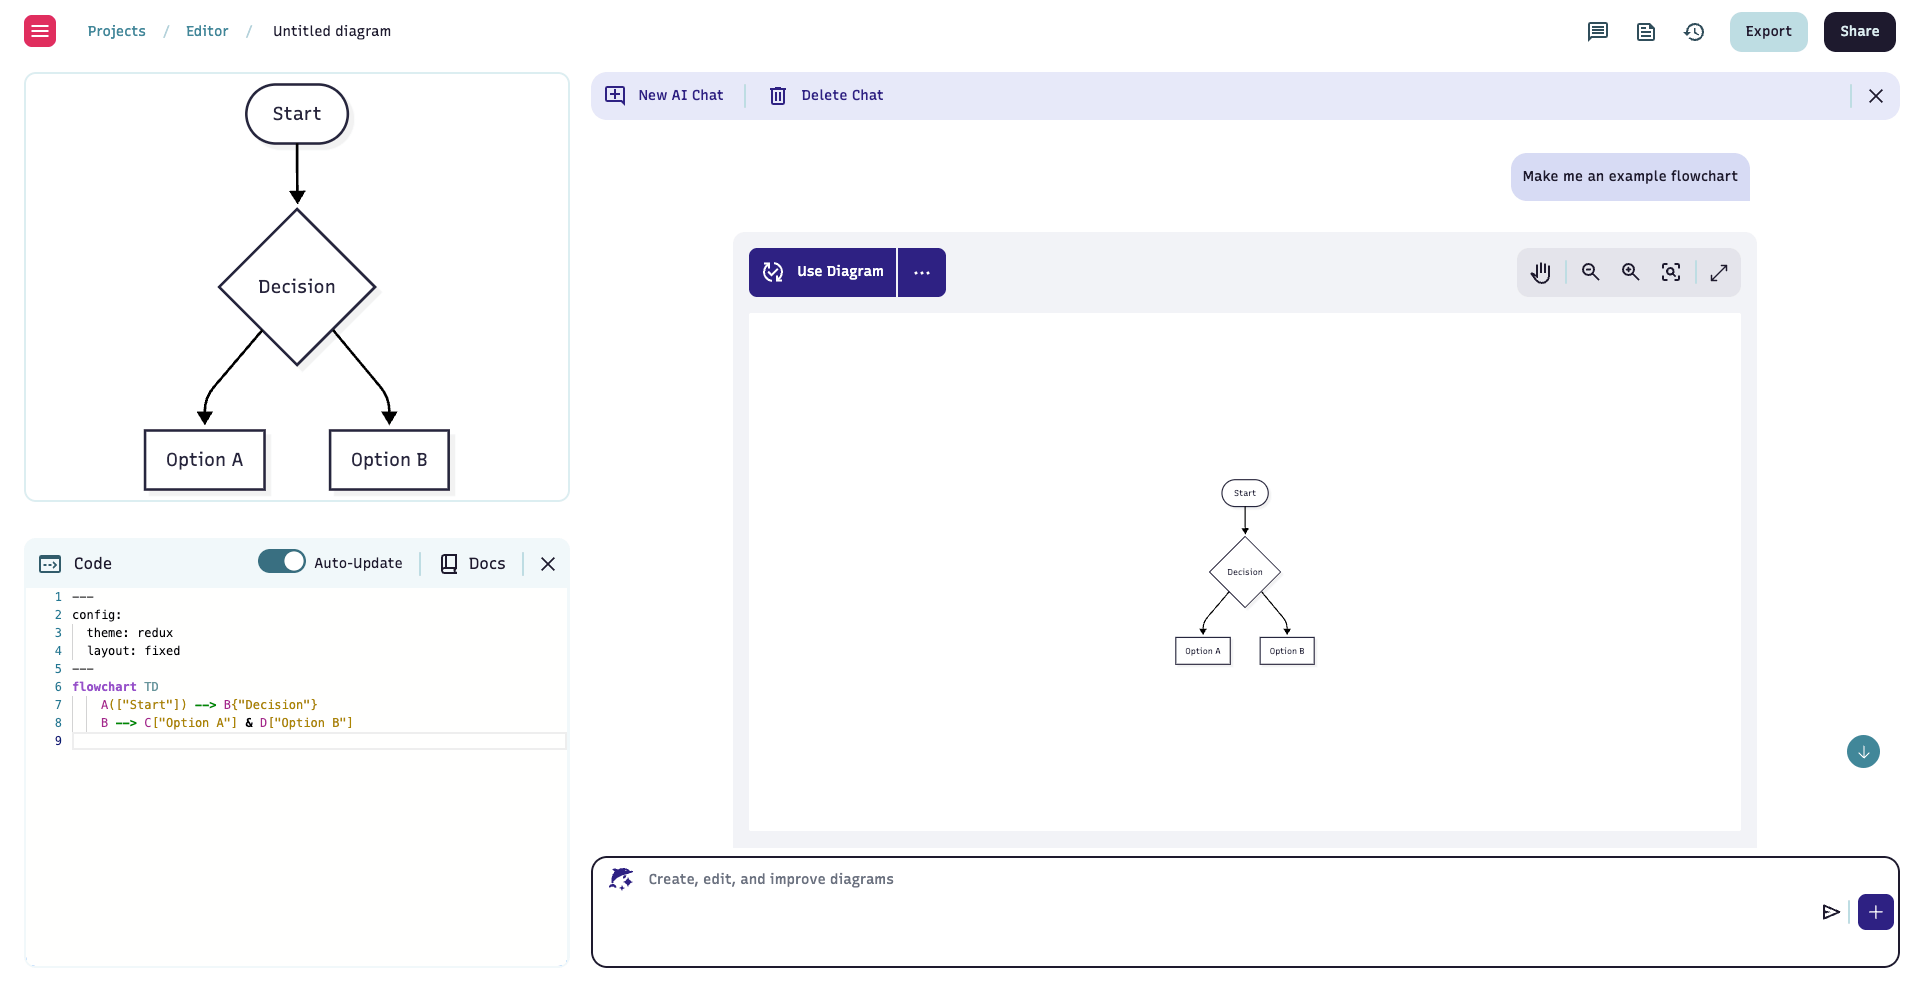Close the AI chat panel
The image size is (1920, 992).
tap(1876, 96)
